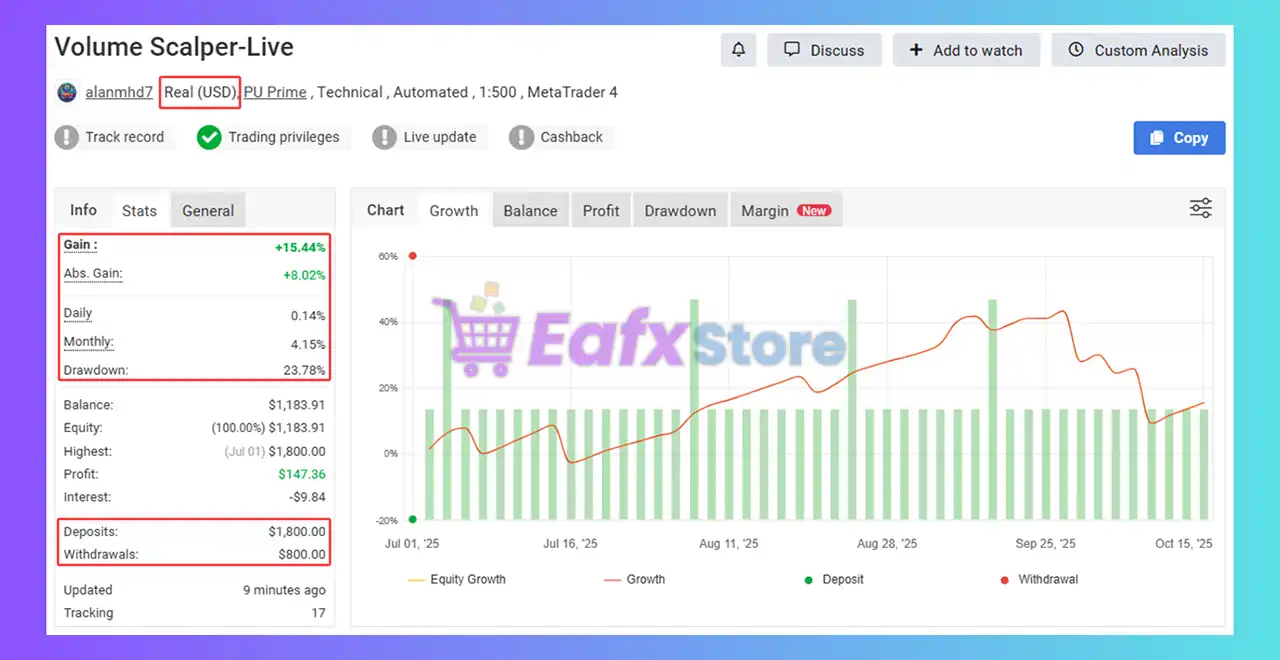
Task: Click the alanmhd7 user avatar
Action: (x=67, y=93)
